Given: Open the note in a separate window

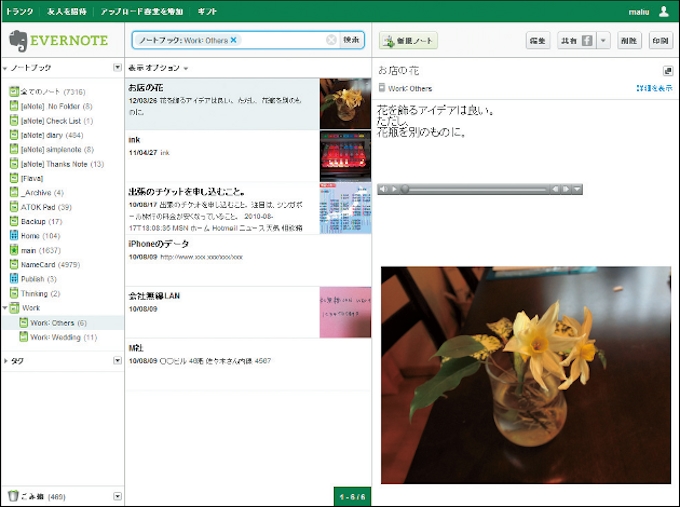Looking at the screenshot, I should pyautogui.click(x=667, y=71).
